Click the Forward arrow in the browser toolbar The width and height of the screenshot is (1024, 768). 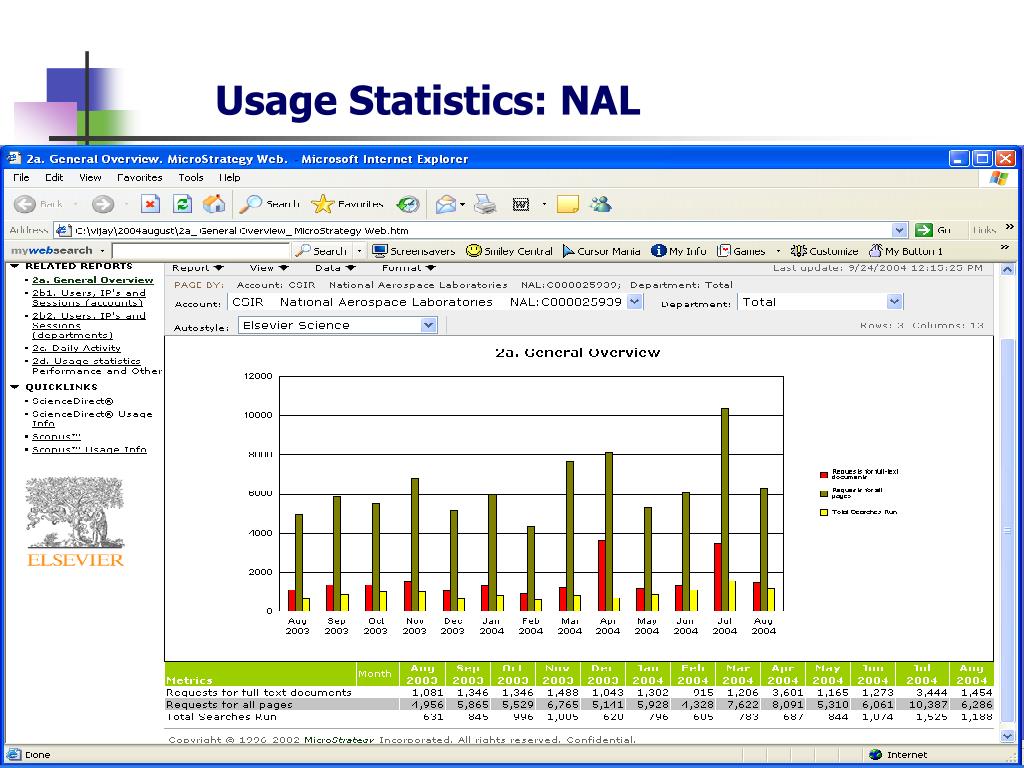click(102, 204)
